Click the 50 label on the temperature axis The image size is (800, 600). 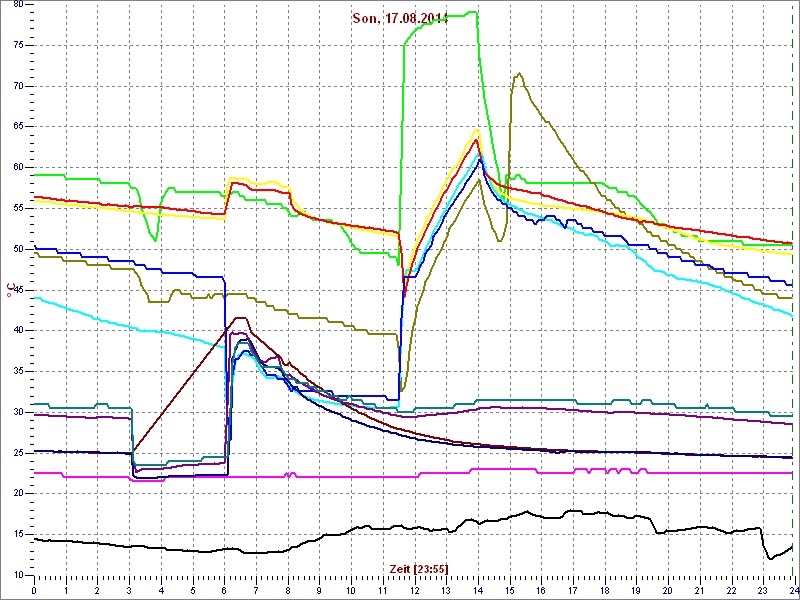click(x=17, y=249)
